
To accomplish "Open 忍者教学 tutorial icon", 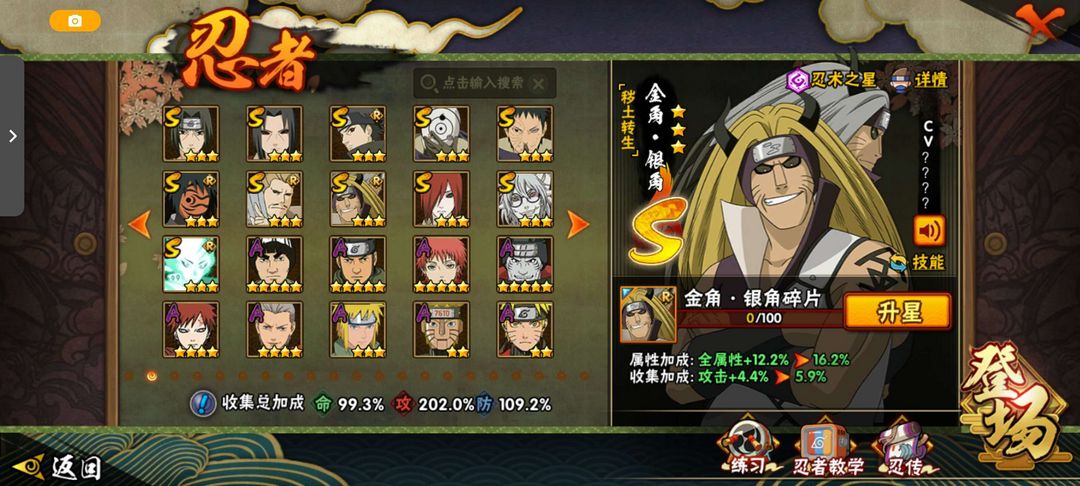I will point(828,450).
